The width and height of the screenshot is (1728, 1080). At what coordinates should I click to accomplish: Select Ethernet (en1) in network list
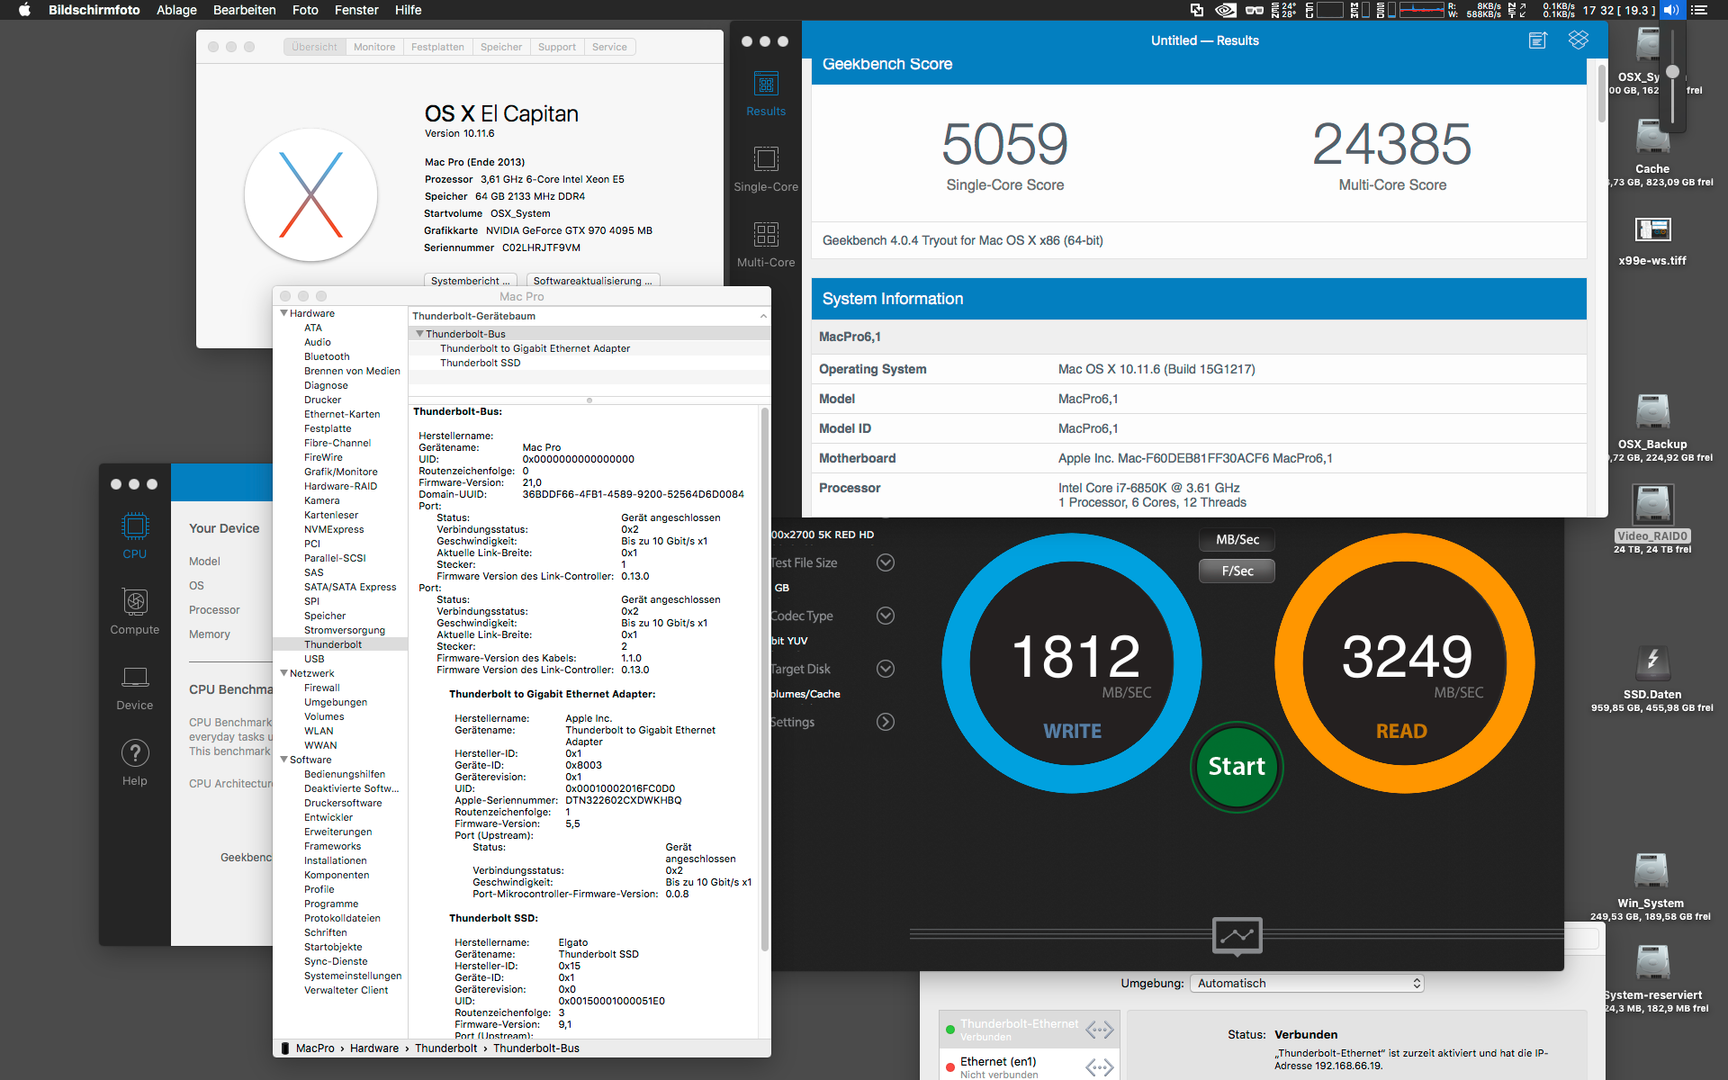1029,1066
